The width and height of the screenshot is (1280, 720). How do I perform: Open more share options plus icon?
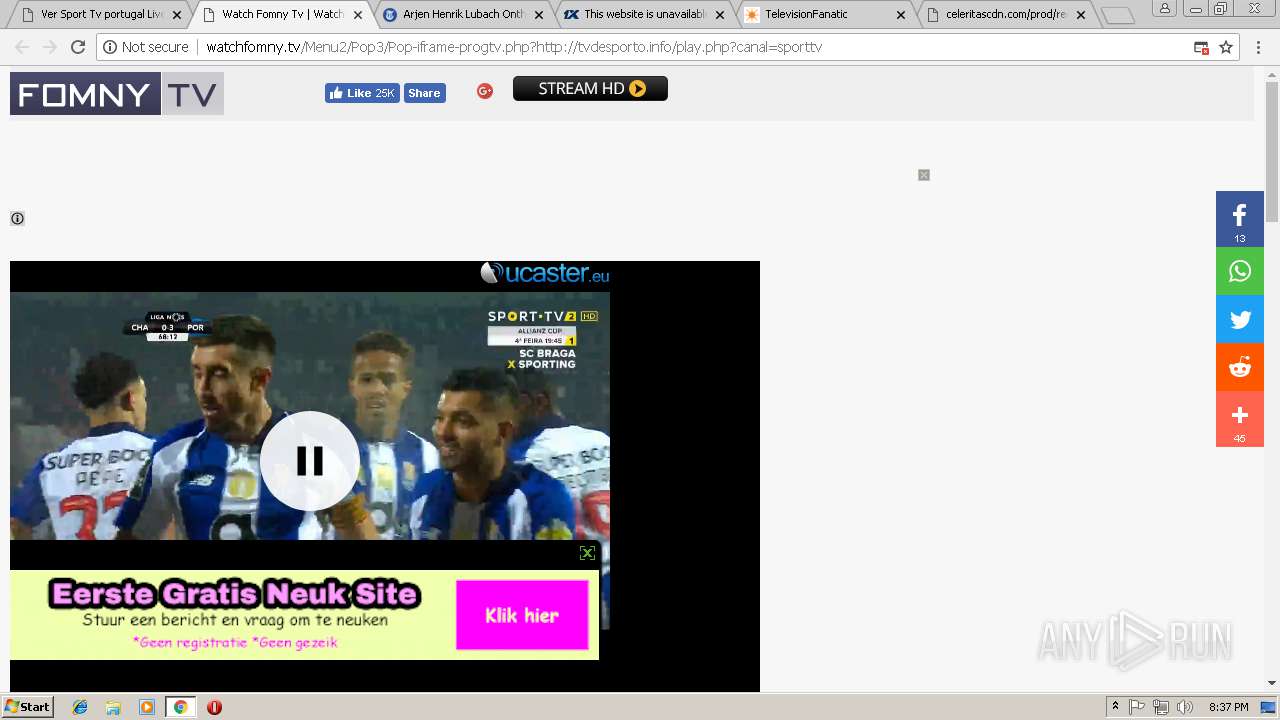point(1240,418)
